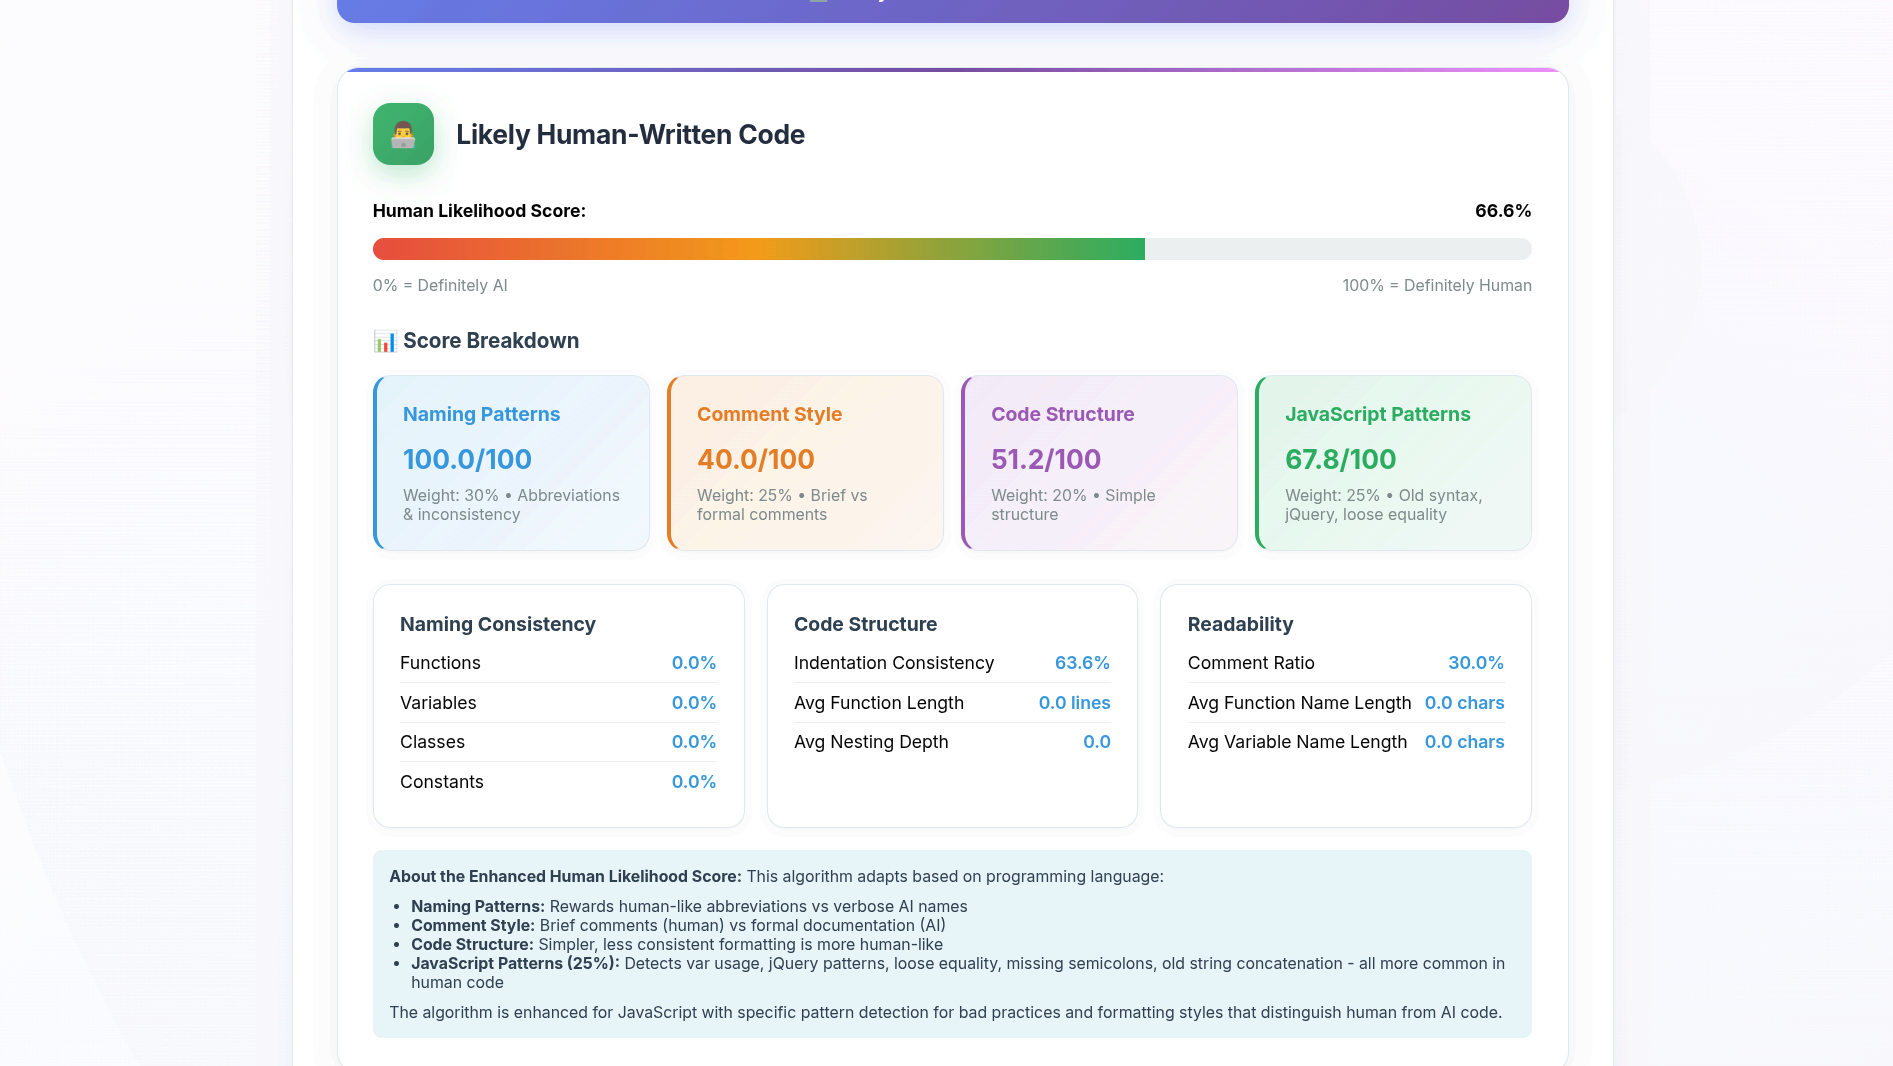Click the bar chart icon beside Score Breakdown
The width and height of the screenshot is (1893, 1066).
[x=385, y=341]
